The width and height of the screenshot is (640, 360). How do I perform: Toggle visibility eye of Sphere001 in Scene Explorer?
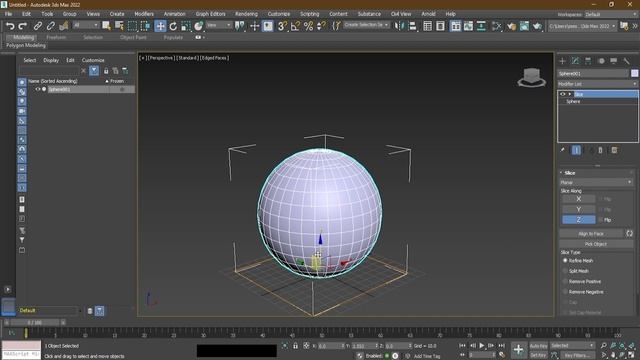(x=38, y=89)
